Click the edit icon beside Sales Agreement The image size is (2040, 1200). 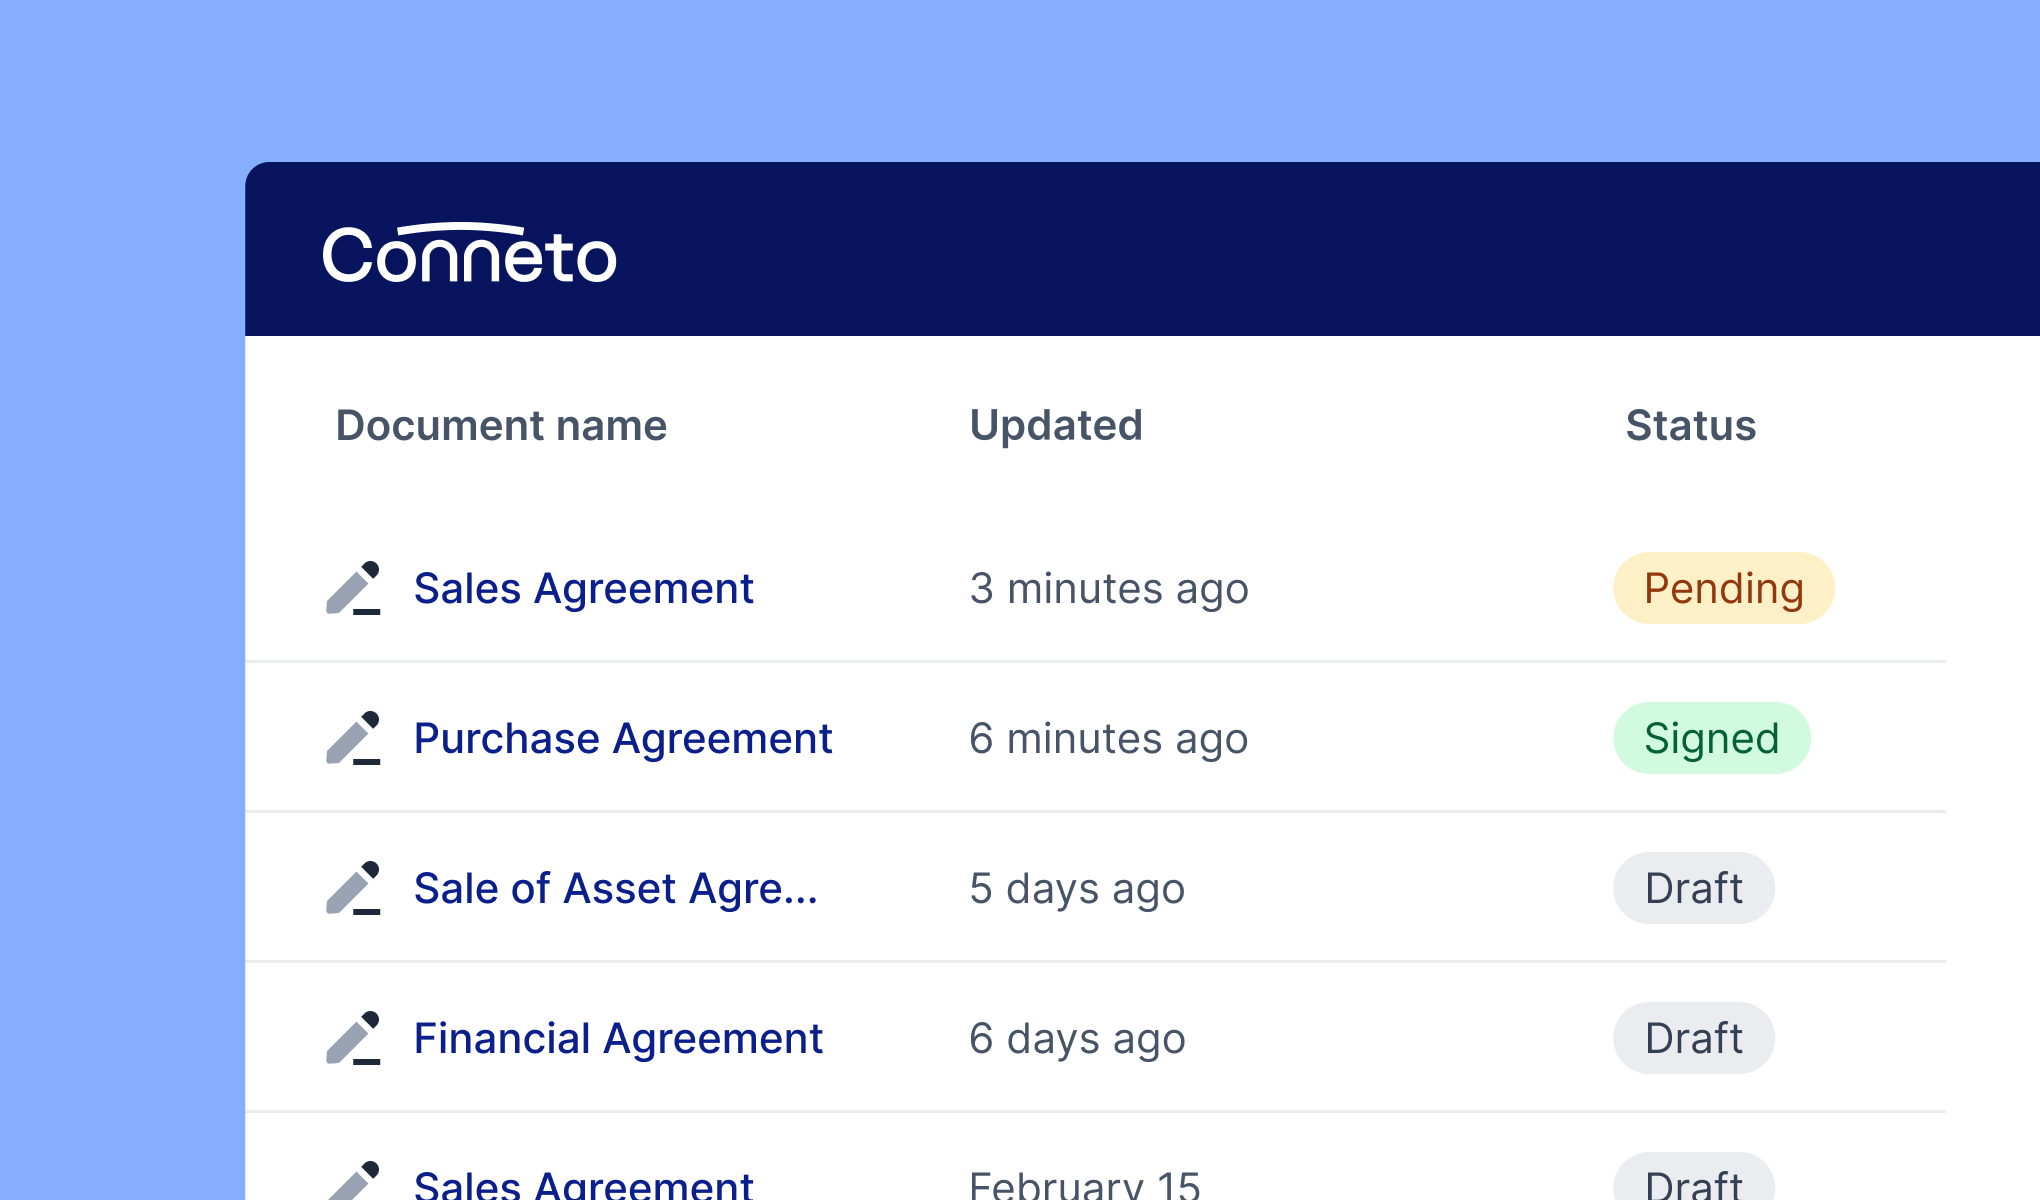pos(354,589)
